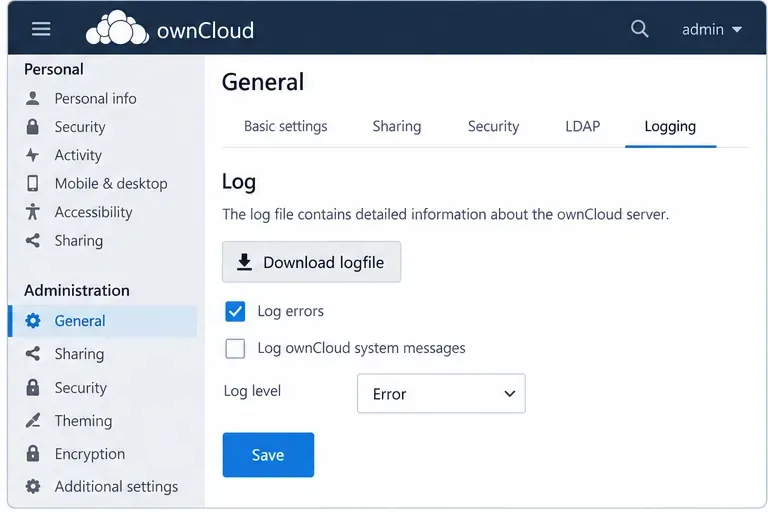The image size is (768, 512).
Task: Open the Log level Error dropdown
Action: tap(441, 393)
